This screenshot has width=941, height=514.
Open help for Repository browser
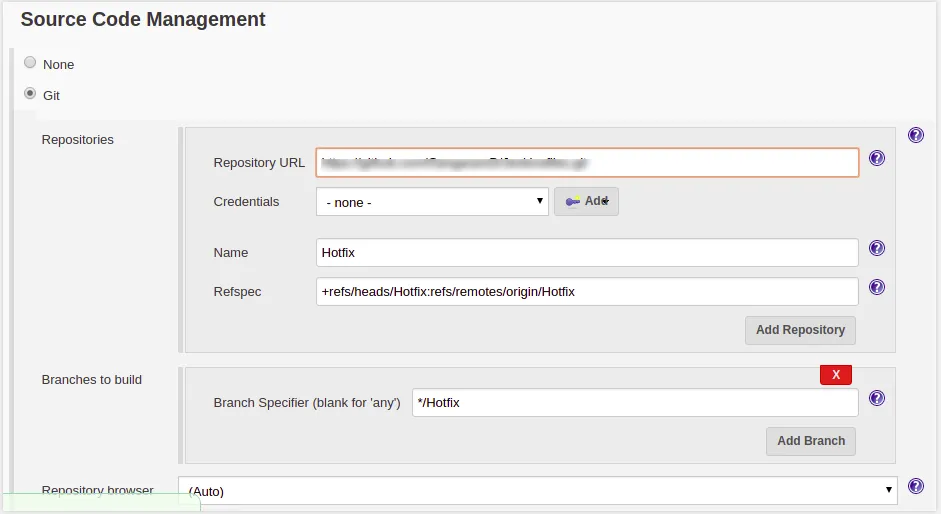coord(915,487)
